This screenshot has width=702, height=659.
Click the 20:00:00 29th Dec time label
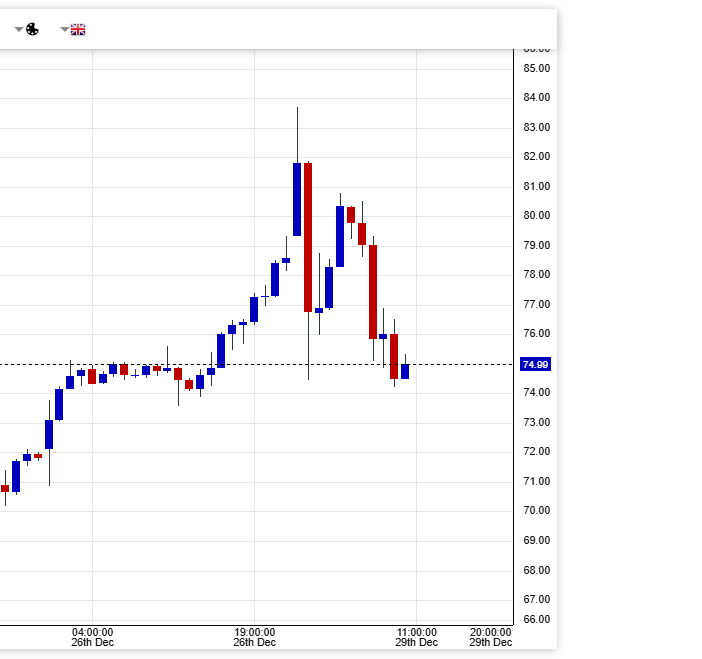[491, 637]
